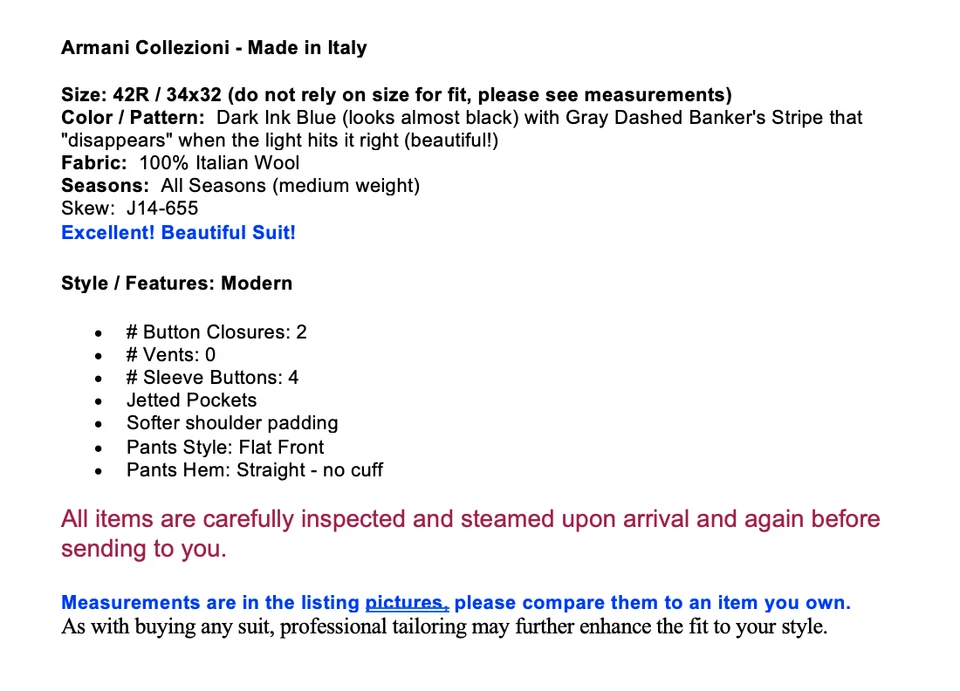This screenshot has height=691, width=960.
Task: Click the "Softer shoulder padding" bullet item
Action: [232, 423]
